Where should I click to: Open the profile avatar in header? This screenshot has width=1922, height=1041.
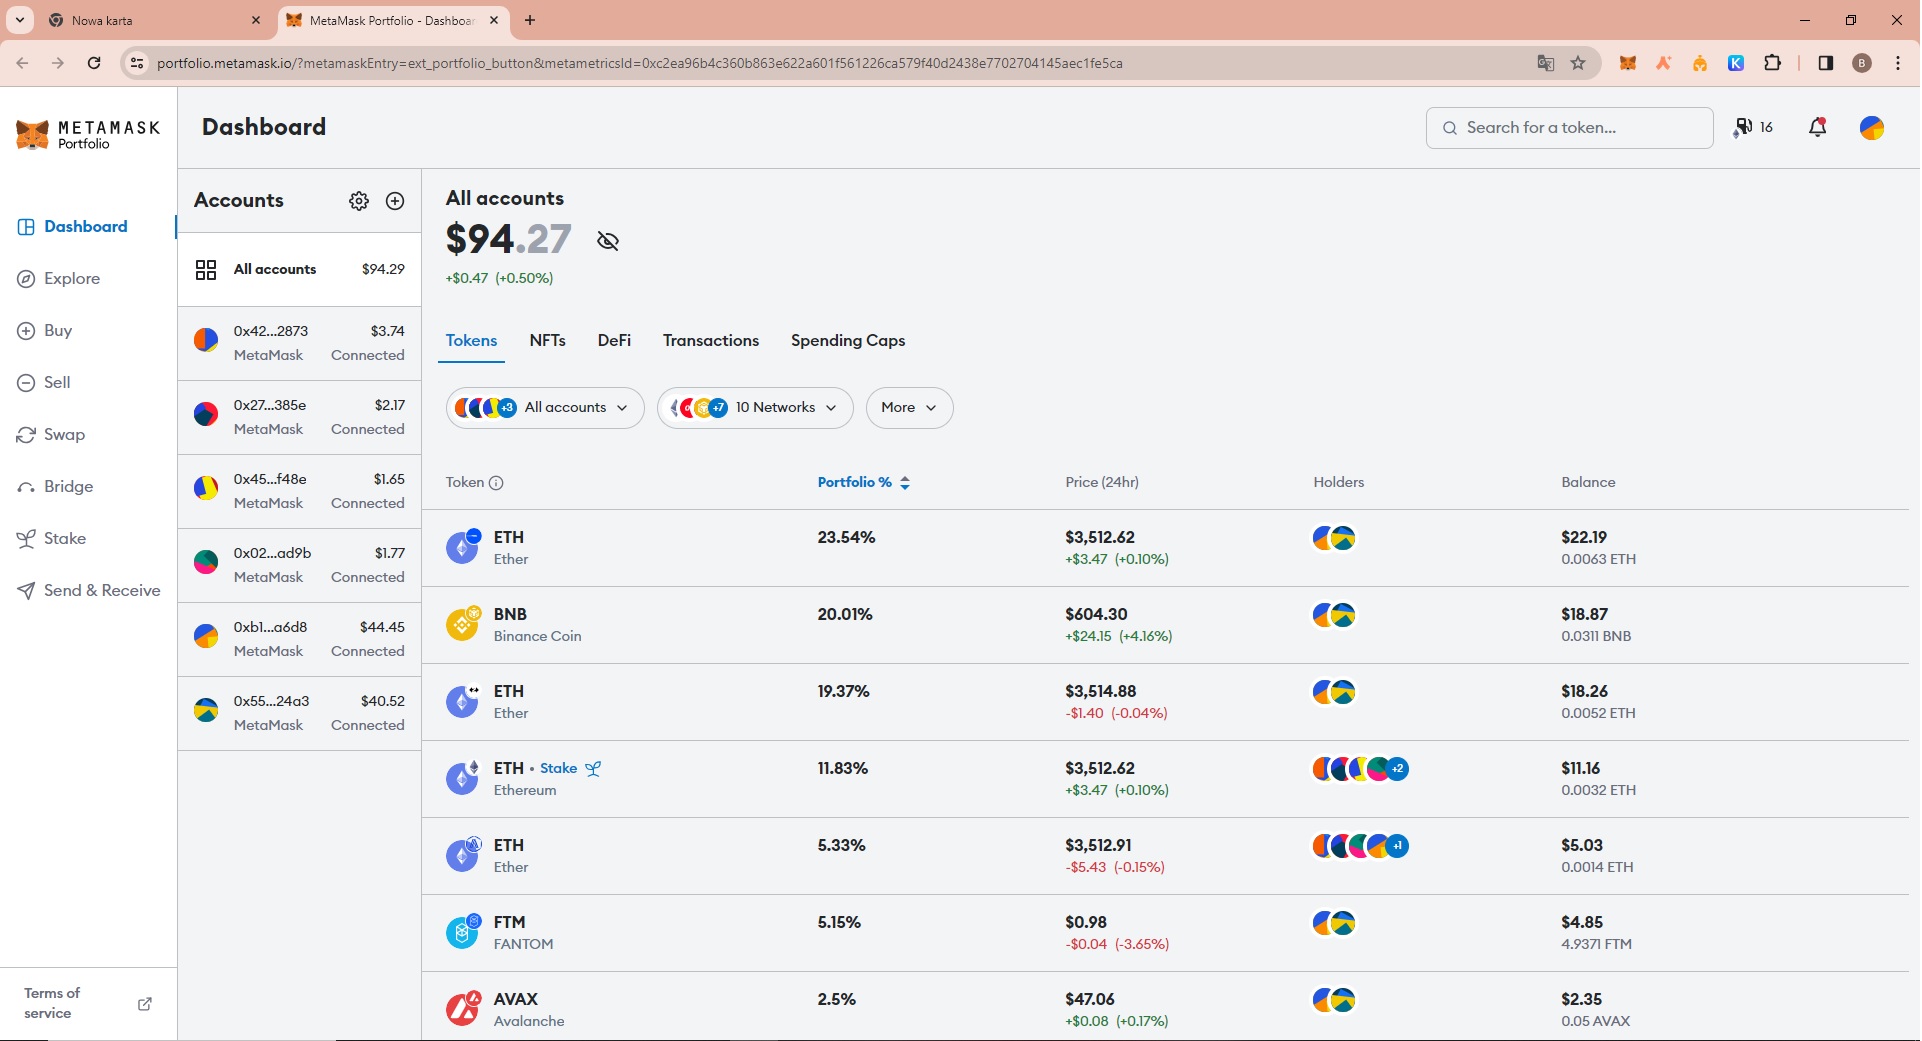[1872, 127]
